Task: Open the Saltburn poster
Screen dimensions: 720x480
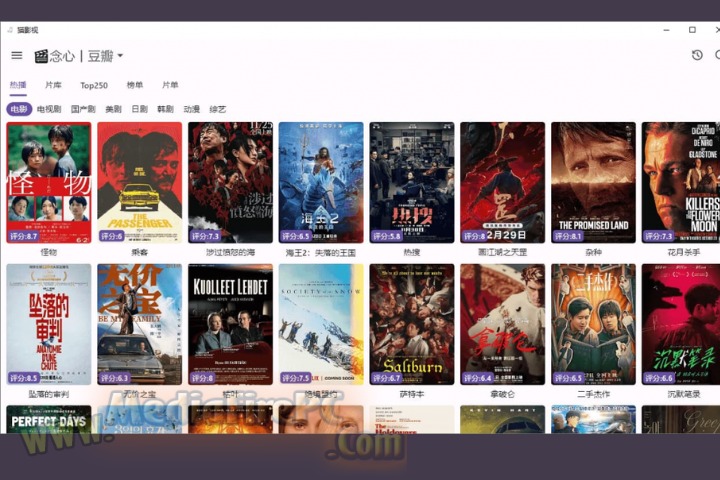Action: pyautogui.click(x=412, y=324)
